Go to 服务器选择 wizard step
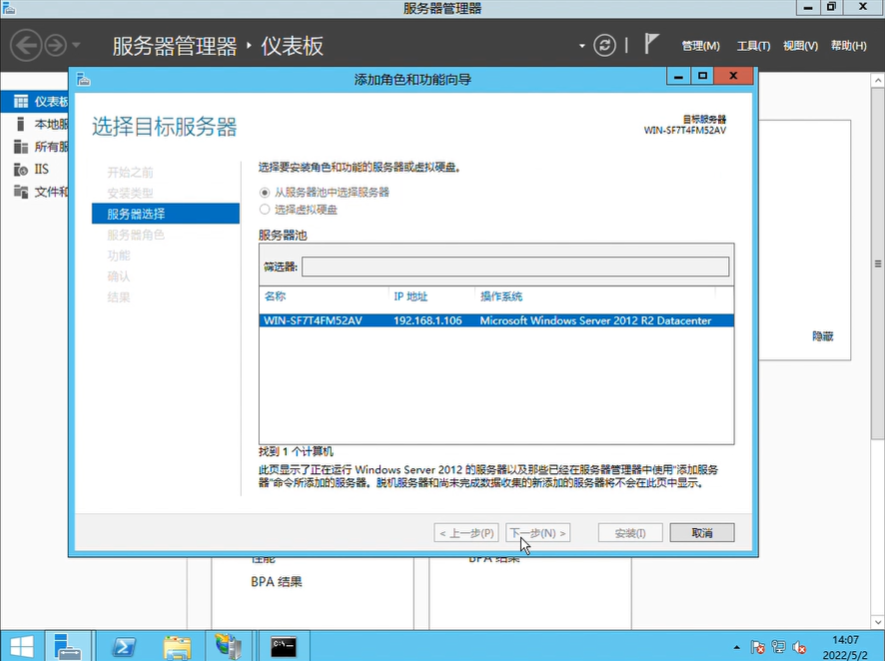The image size is (885, 661). pyautogui.click(x=165, y=213)
